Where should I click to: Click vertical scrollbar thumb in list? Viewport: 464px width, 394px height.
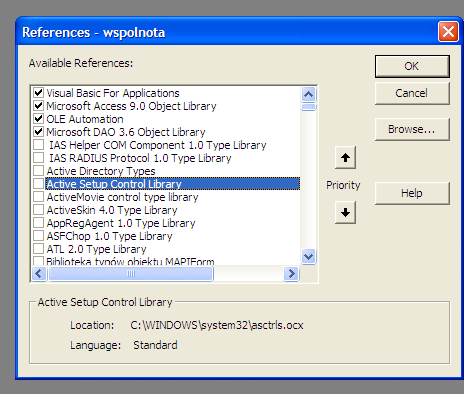[x=309, y=107]
